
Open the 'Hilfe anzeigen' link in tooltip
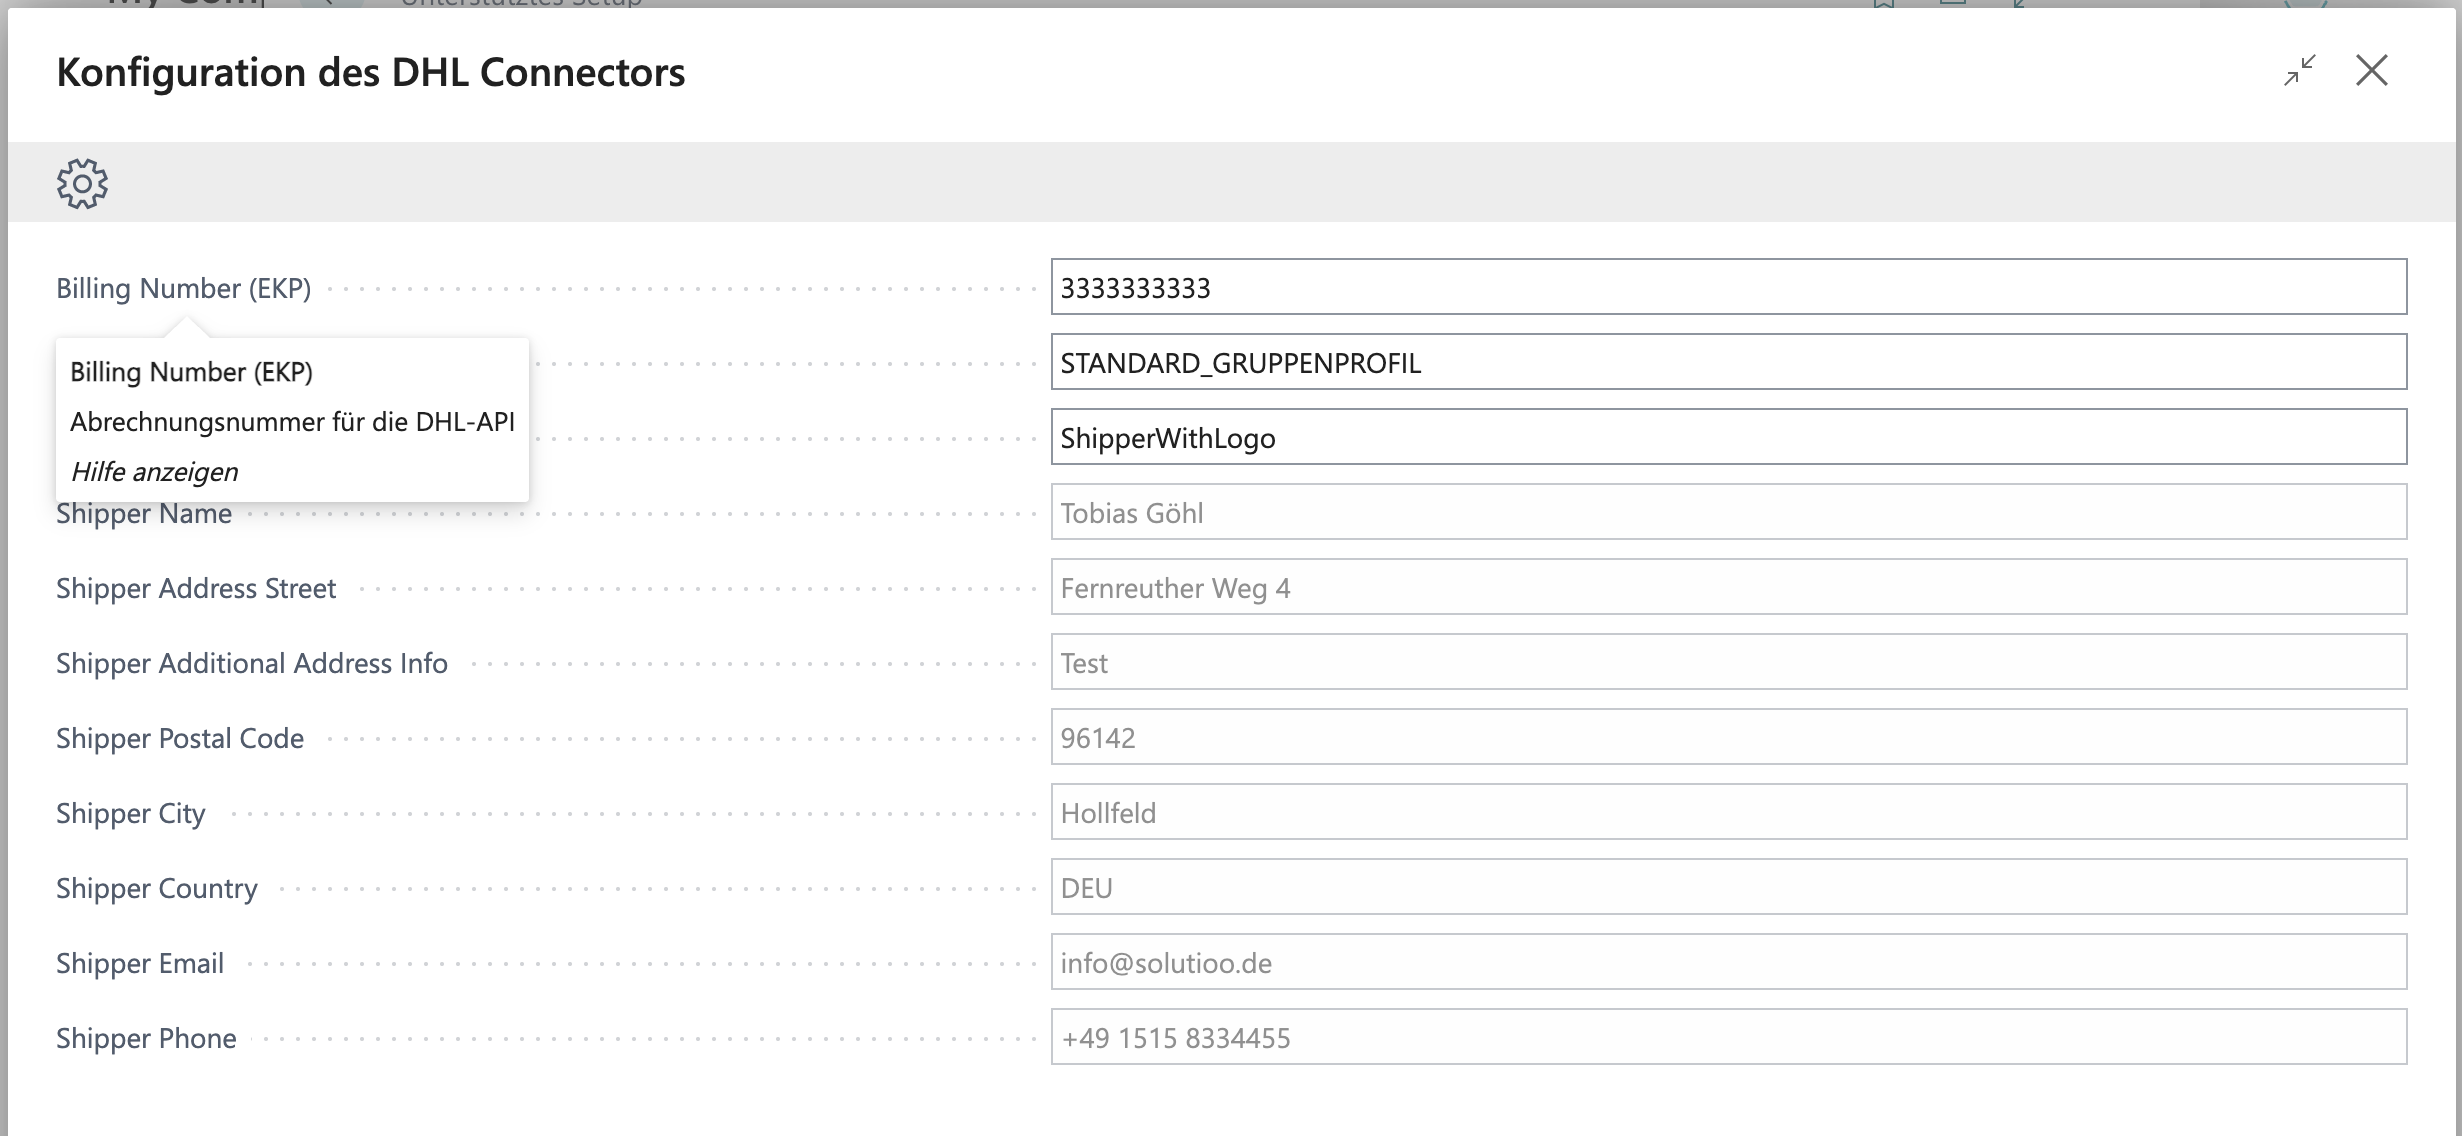coord(154,472)
